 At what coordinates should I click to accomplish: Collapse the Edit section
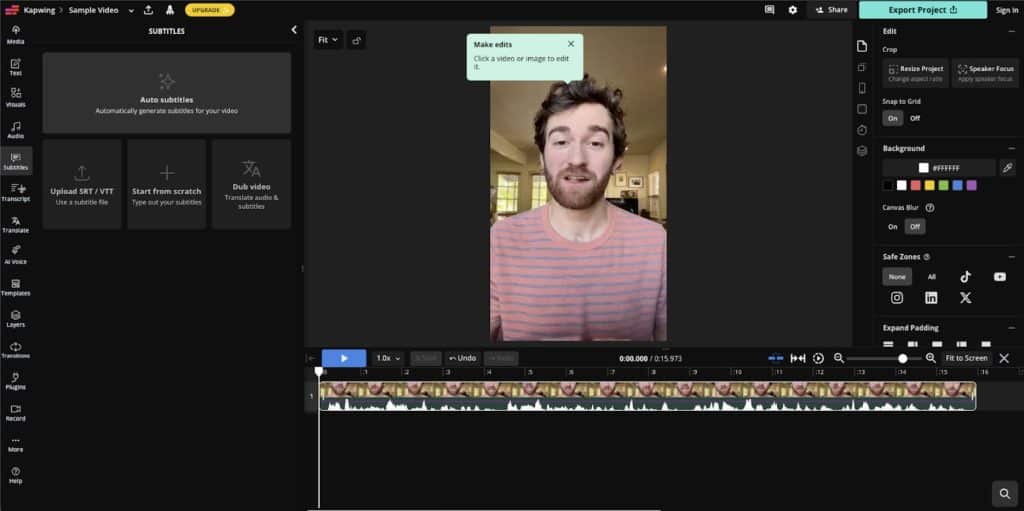click(x=1012, y=31)
